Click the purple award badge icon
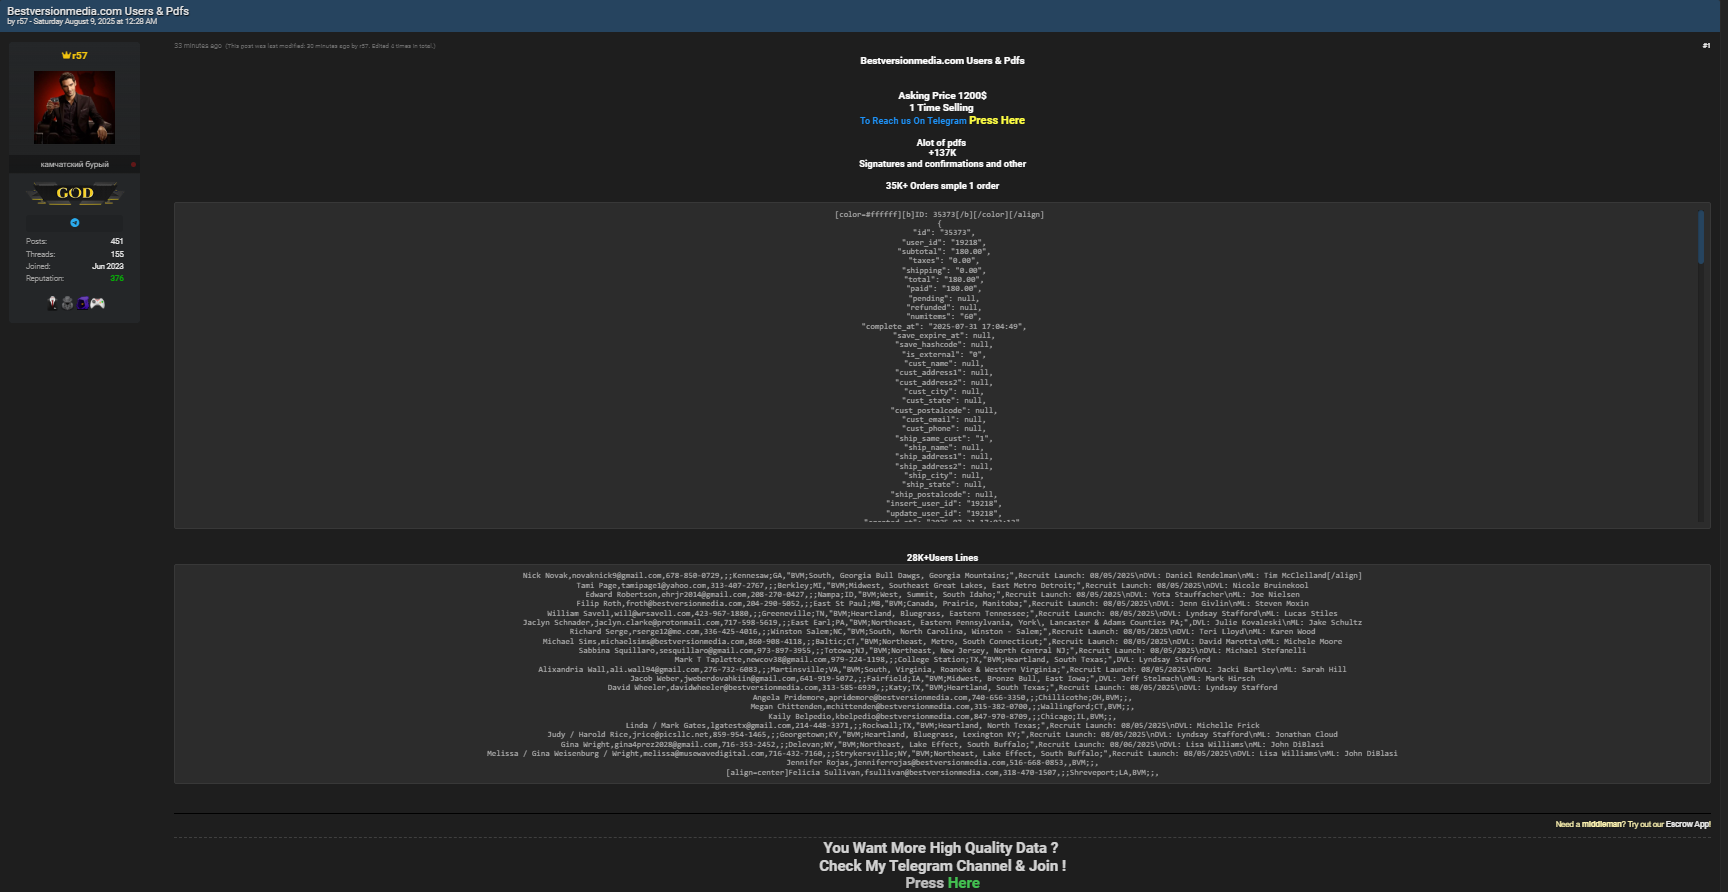This screenshot has width=1728, height=892. (x=83, y=303)
